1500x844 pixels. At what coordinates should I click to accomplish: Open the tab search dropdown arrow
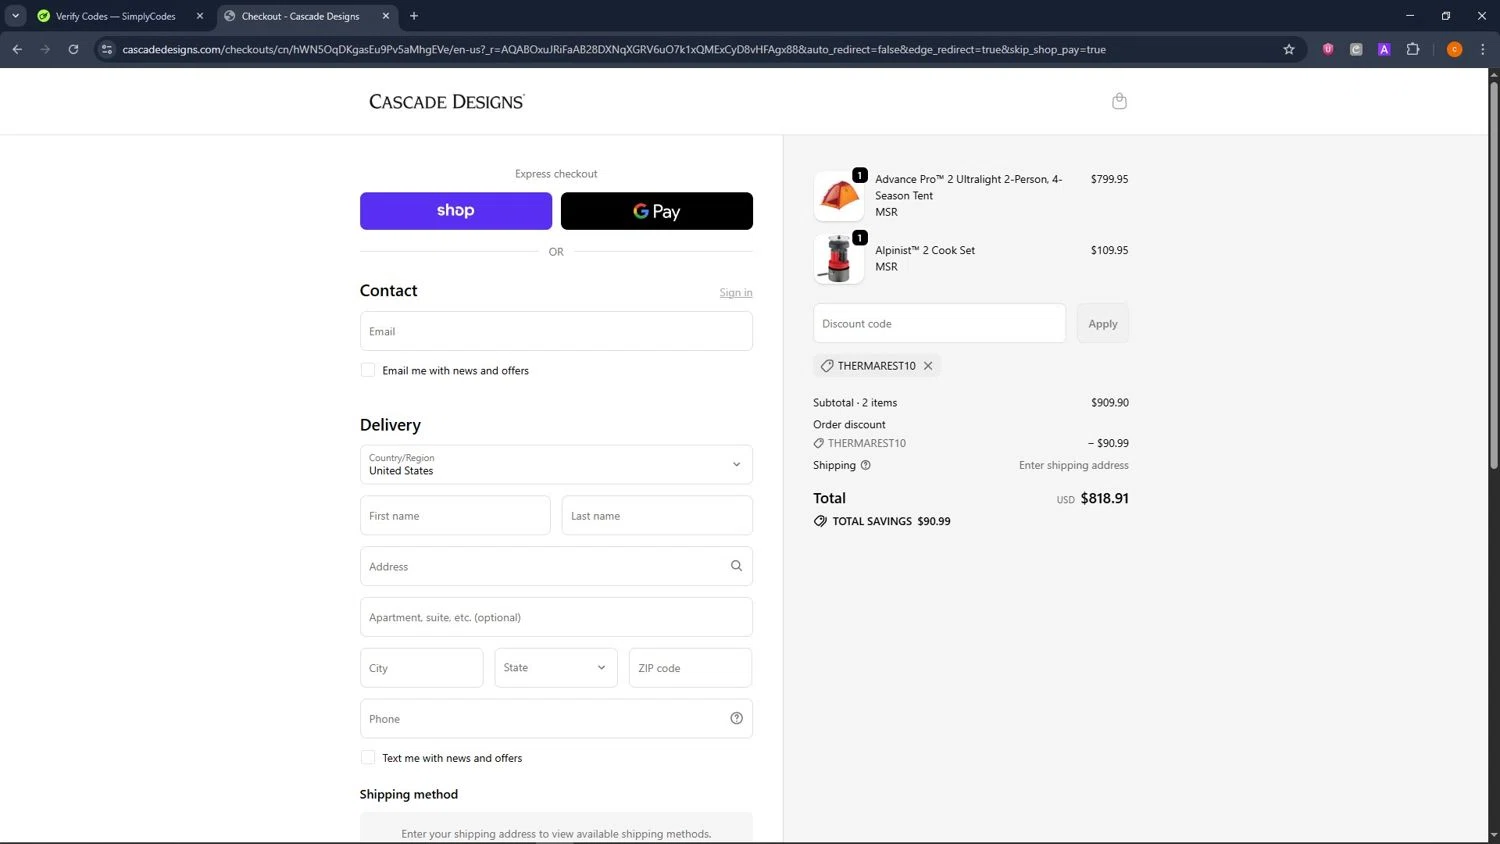click(x=15, y=16)
